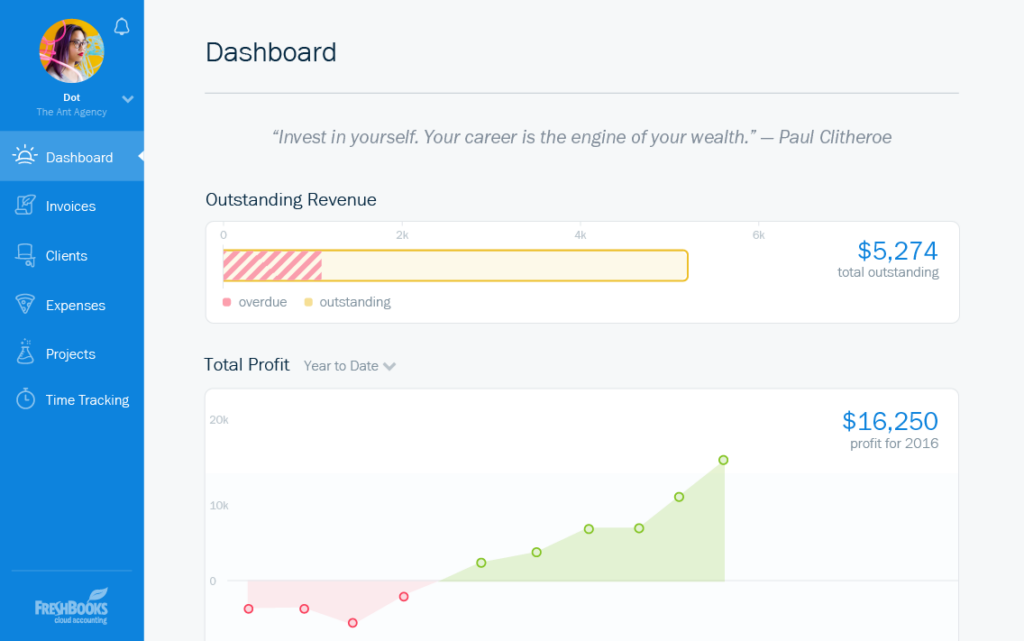1024x641 pixels.
Task: Select the lowest red loss data point
Action: pos(353,622)
